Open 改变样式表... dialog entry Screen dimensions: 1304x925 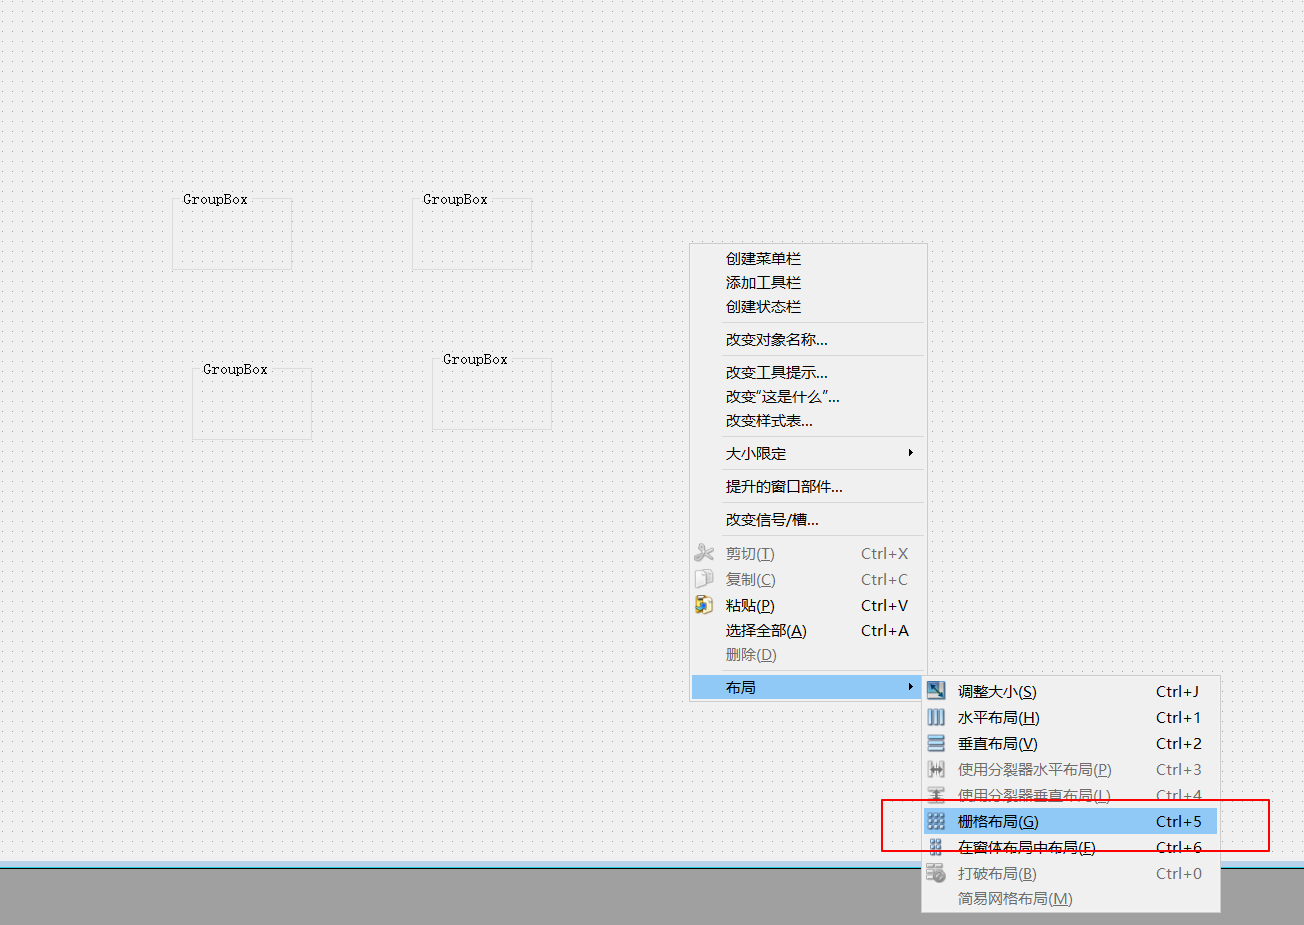[769, 421]
